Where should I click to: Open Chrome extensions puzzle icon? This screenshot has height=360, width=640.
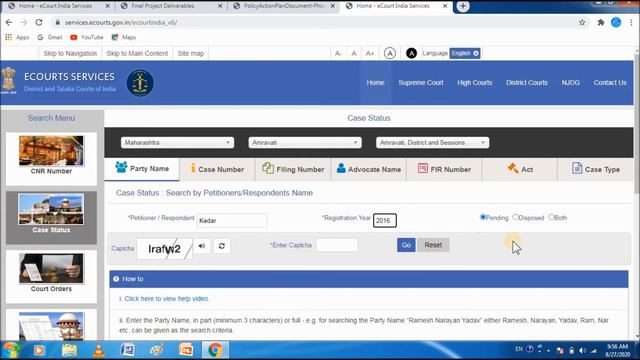[x=600, y=22]
